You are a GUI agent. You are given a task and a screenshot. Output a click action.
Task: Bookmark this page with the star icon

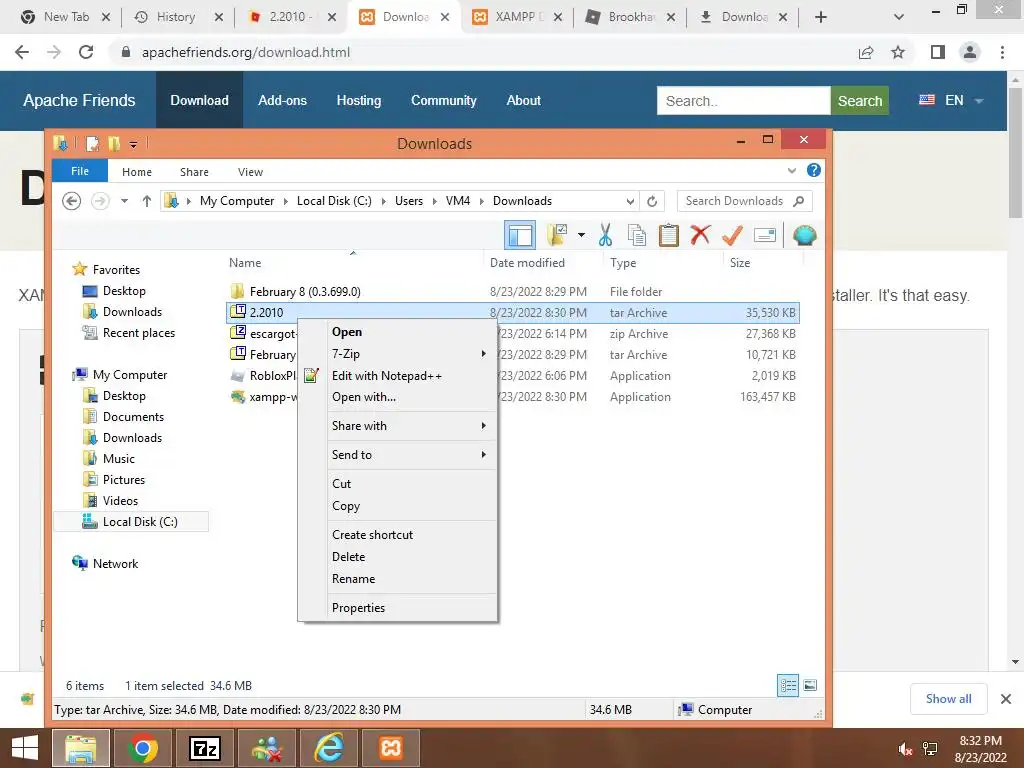click(898, 52)
